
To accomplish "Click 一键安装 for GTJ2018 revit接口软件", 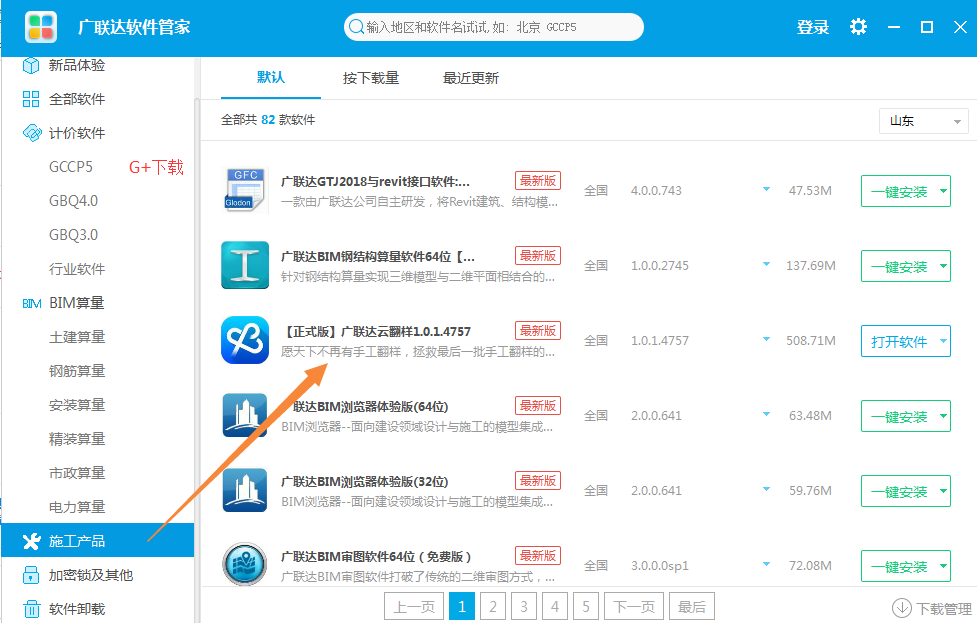I will pos(899,191).
